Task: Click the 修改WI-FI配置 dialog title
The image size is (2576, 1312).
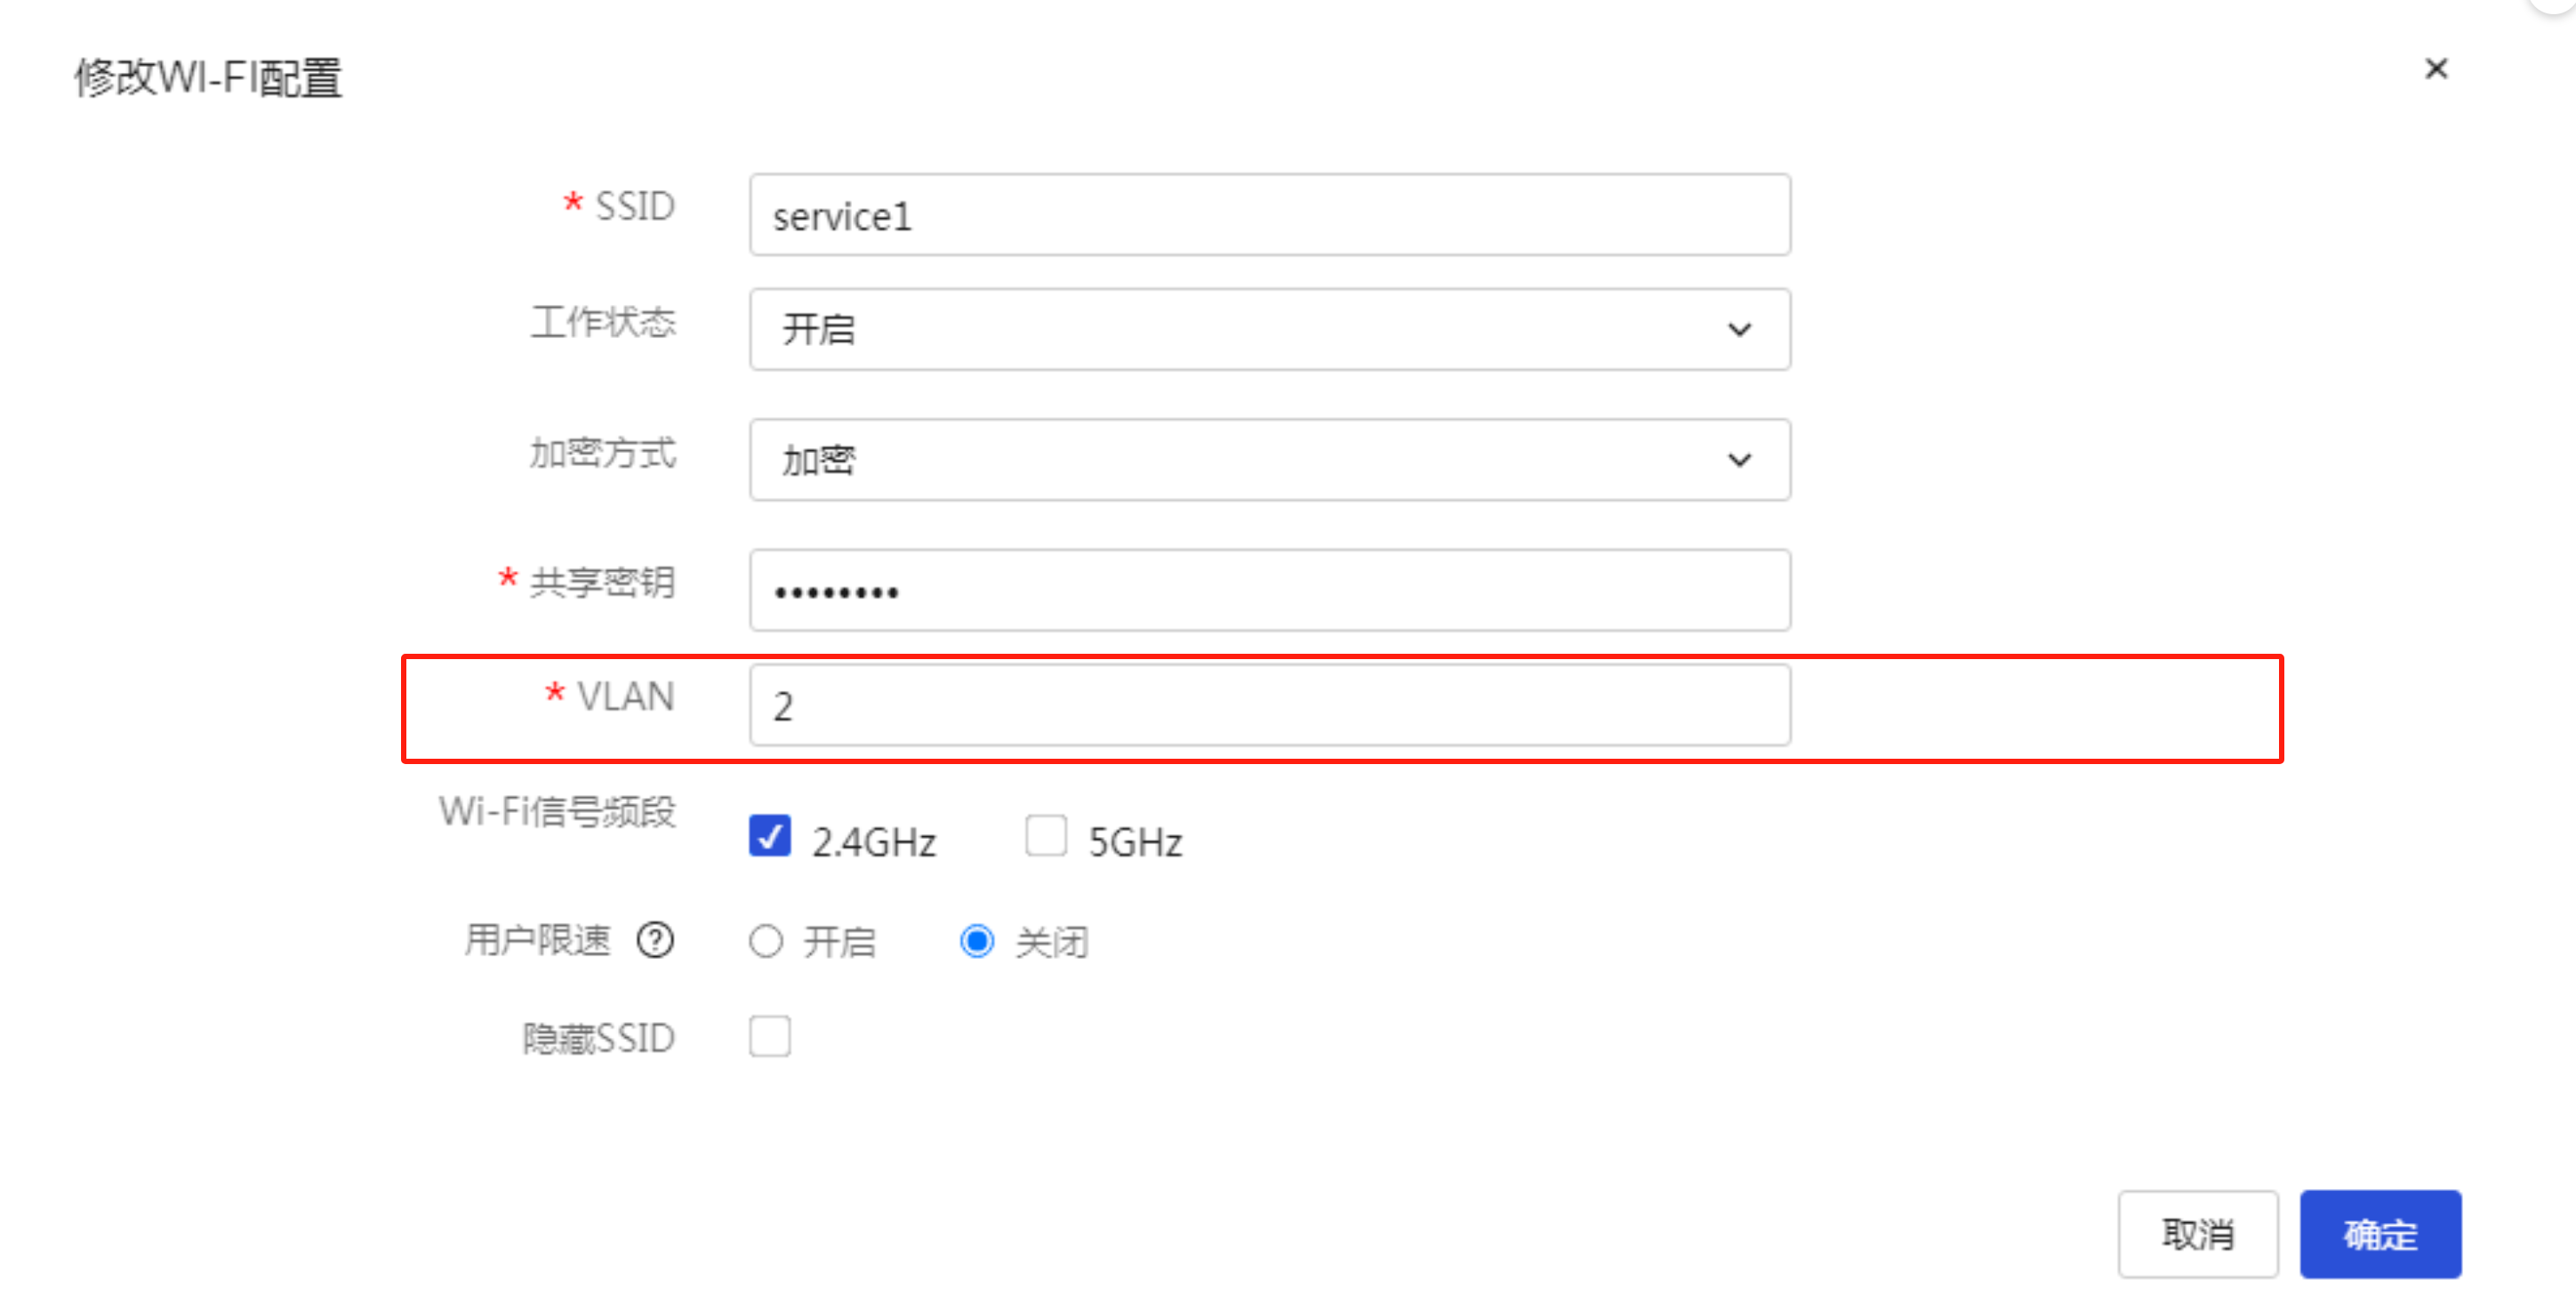Action: coord(208,77)
